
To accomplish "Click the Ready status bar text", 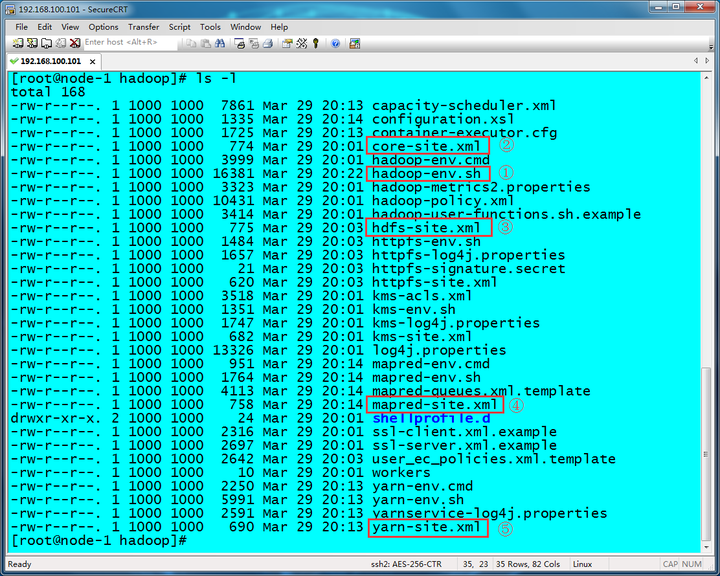I will pos(19,564).
